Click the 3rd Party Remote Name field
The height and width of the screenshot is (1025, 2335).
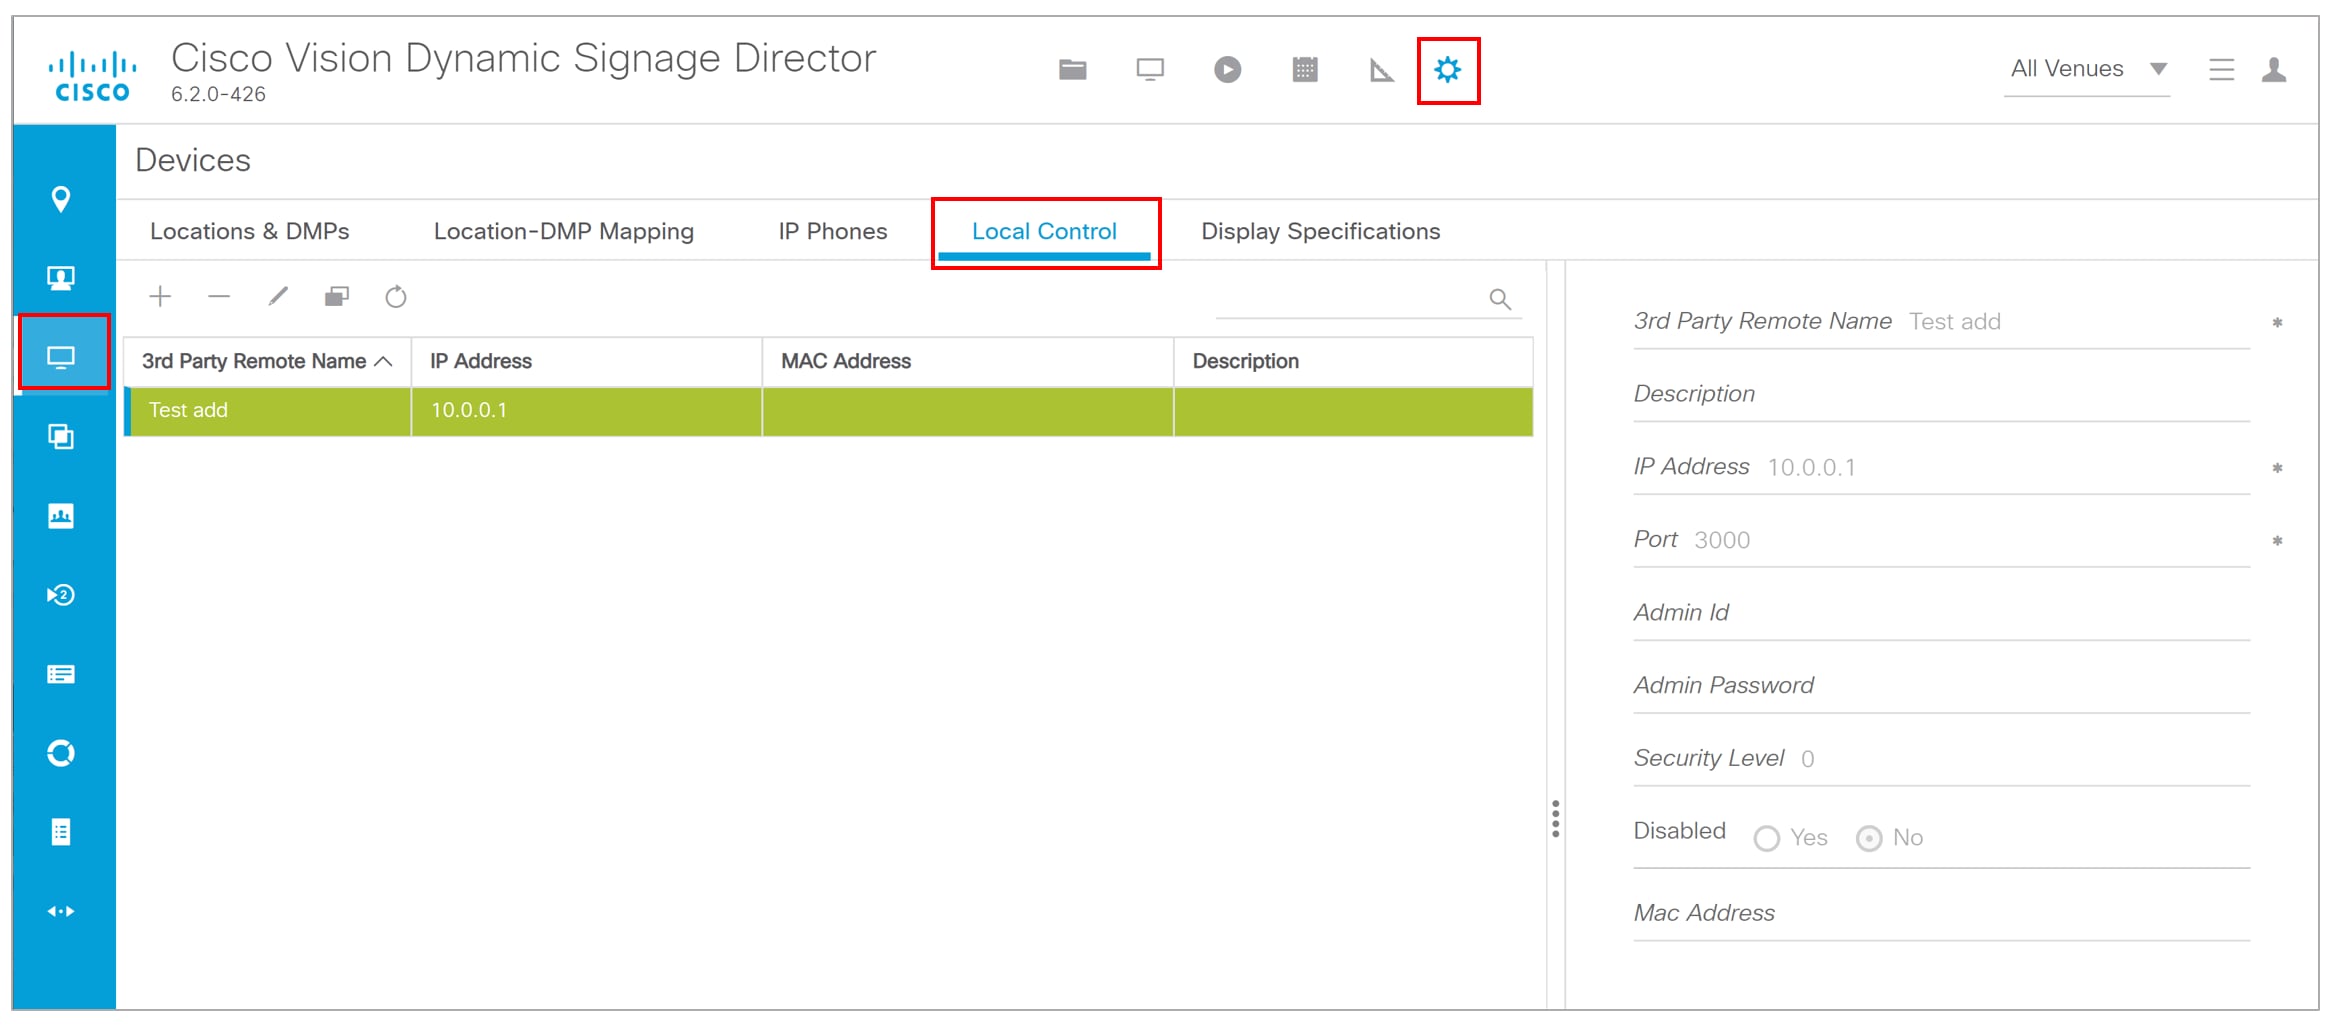pyautogui.click(x=1941, y=322)
